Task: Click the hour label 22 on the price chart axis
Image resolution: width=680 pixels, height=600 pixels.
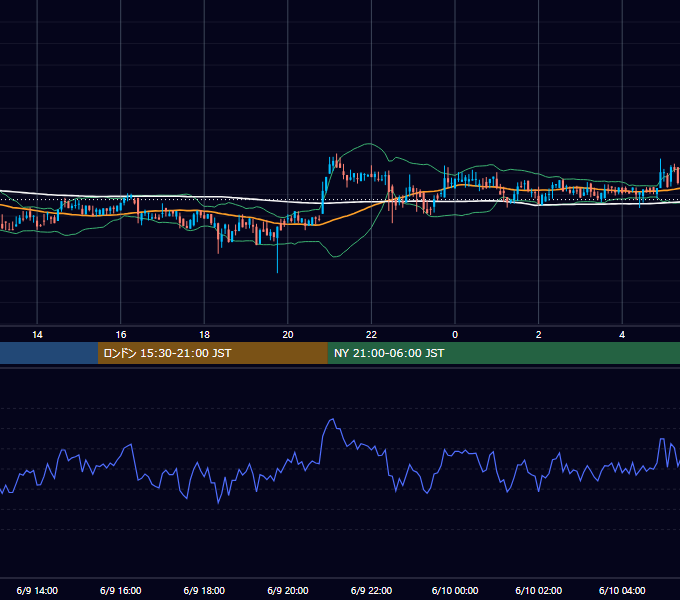Action: coord(371,335)
